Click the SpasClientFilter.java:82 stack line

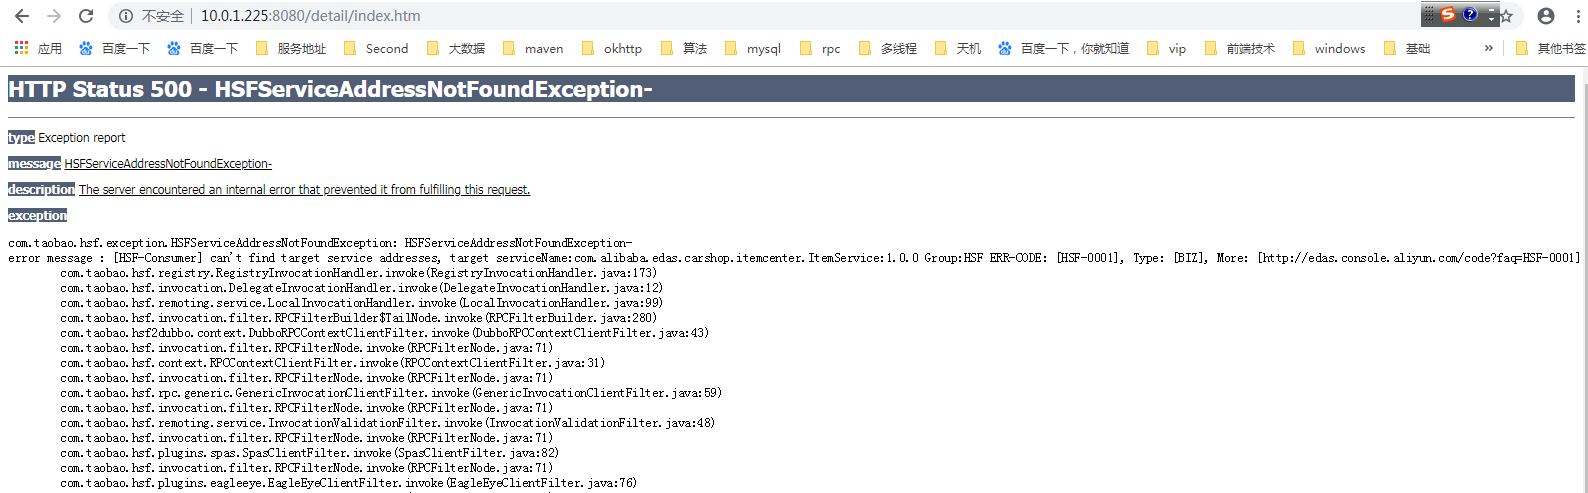click(309, 453)
